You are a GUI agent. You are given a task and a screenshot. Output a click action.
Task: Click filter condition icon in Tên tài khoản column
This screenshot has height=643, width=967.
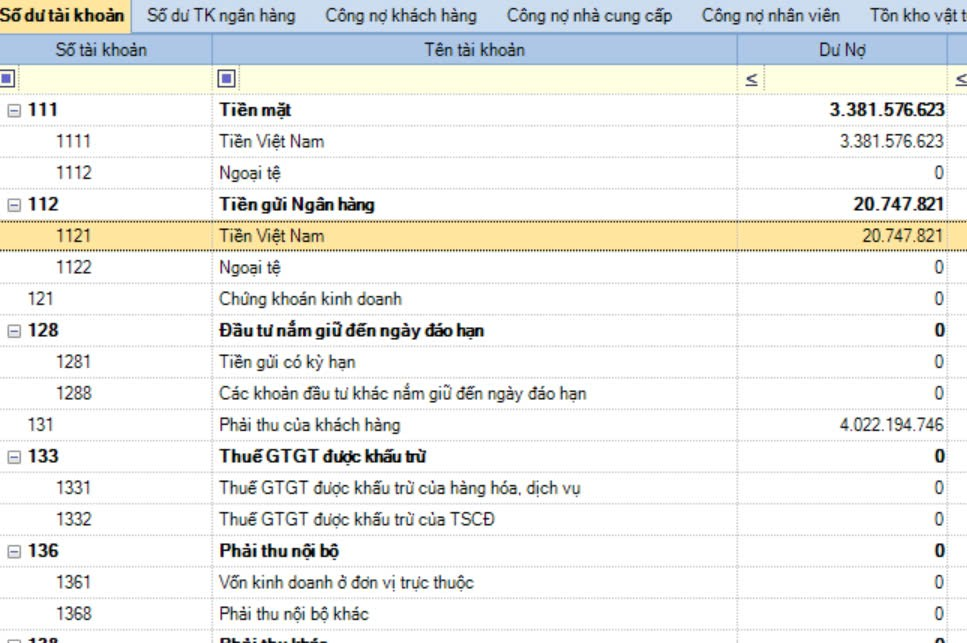tap(226, 79)
